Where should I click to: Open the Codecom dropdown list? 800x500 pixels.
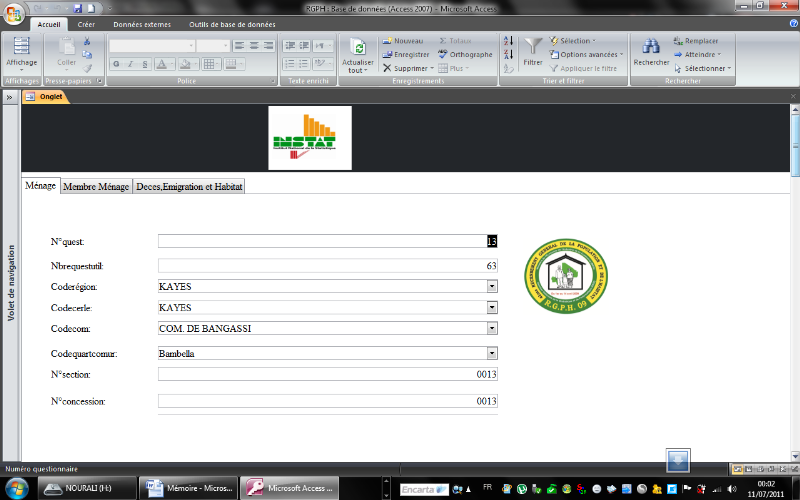pos(491,327)
